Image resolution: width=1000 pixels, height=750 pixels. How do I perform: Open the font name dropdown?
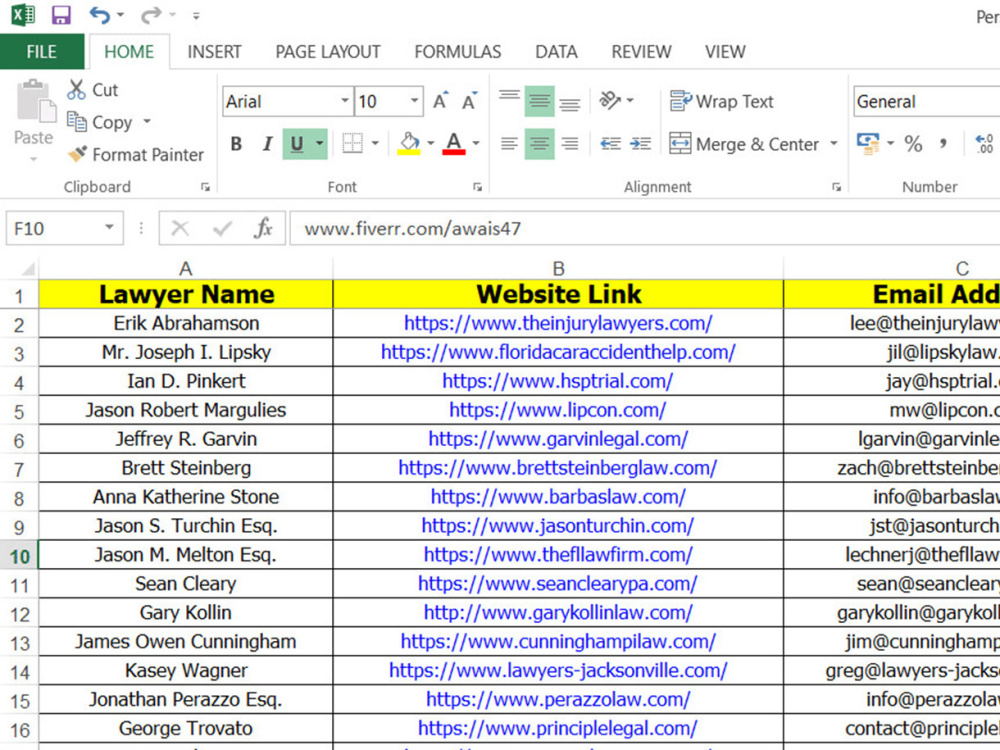coord(344,101)
